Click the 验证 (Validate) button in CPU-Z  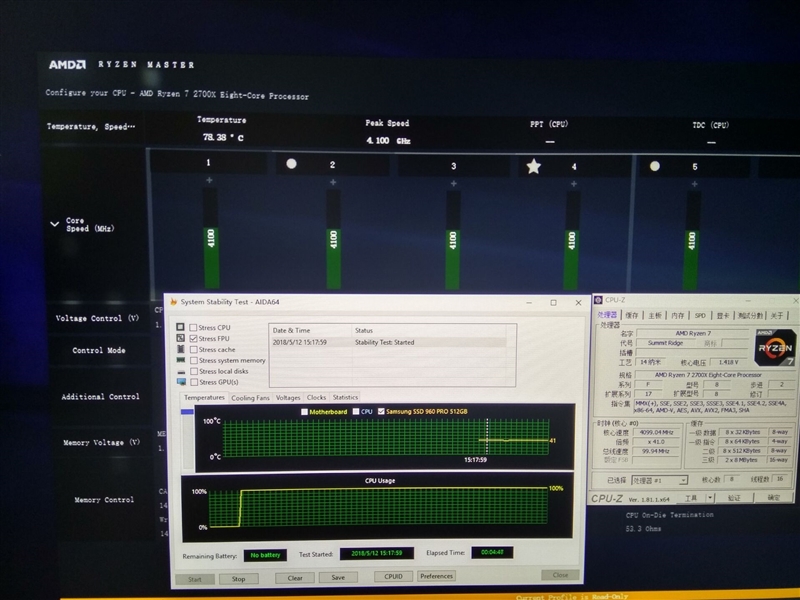click(734, 497)
